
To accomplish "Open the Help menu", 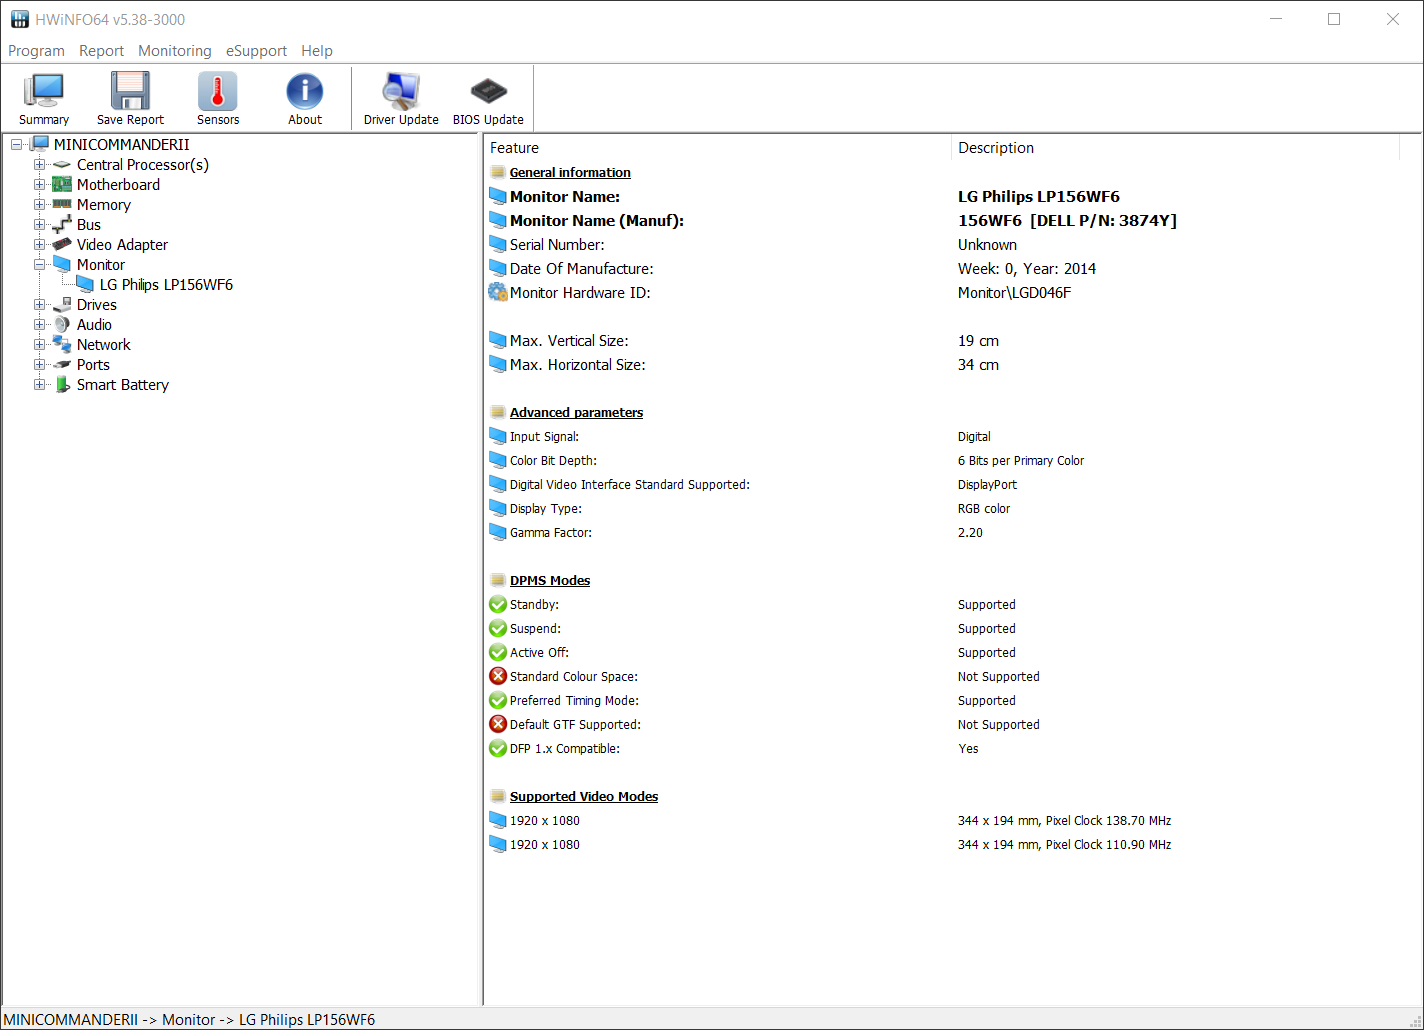I will point(317,51).
